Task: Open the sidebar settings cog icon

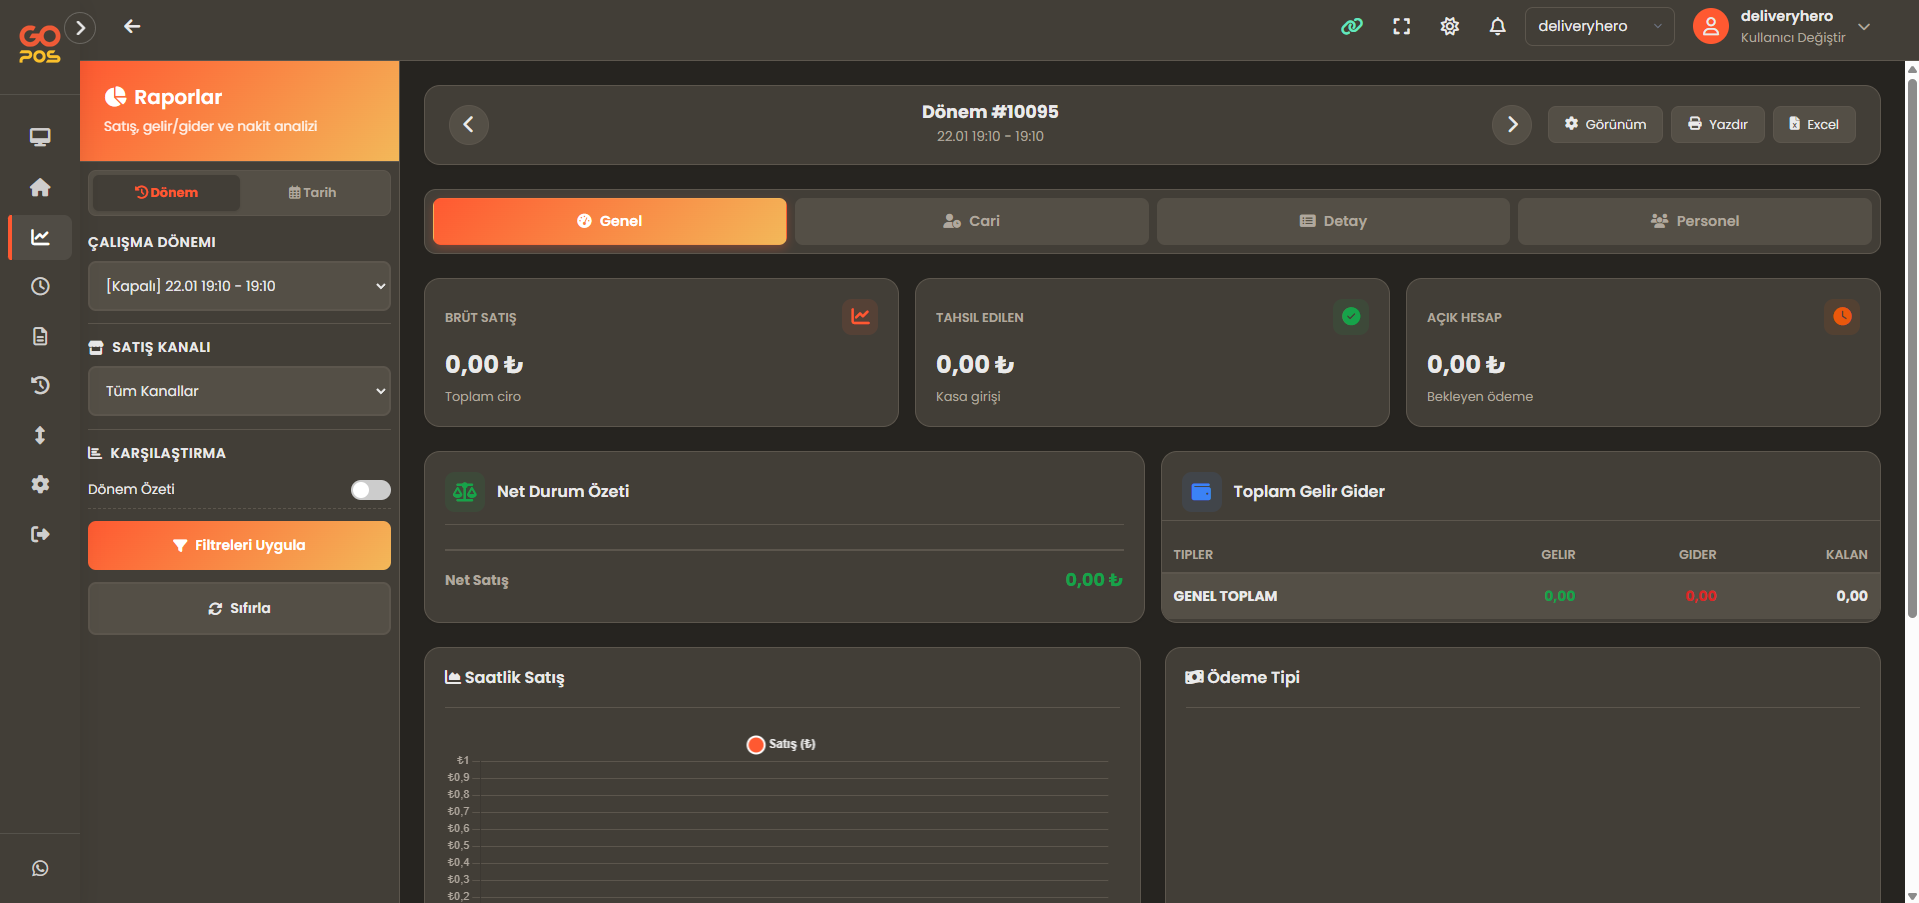Action: 40,484
